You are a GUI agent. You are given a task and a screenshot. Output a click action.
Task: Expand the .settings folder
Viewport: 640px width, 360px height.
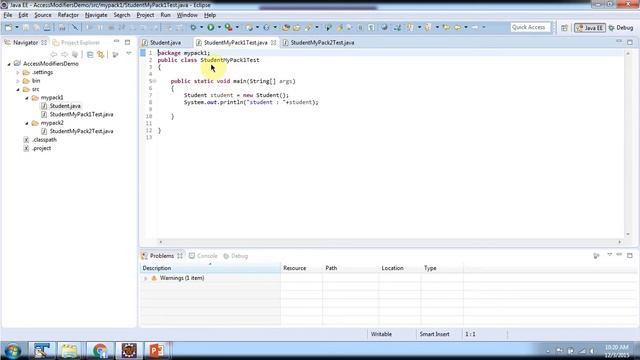point(18,73)
